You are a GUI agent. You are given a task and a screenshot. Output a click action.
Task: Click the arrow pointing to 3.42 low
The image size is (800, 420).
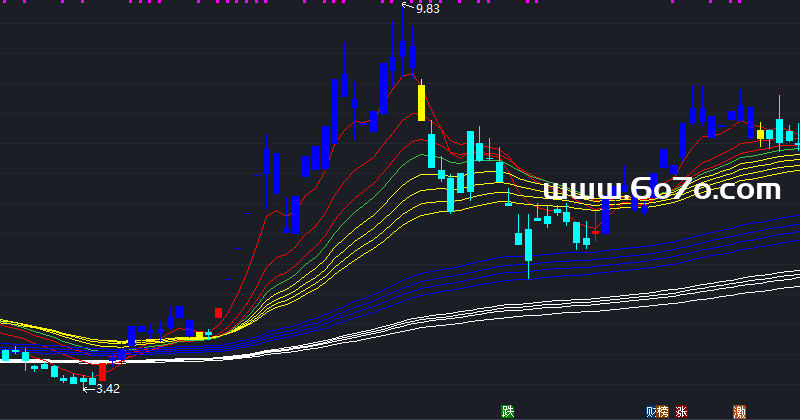click(x=88, y=388)
